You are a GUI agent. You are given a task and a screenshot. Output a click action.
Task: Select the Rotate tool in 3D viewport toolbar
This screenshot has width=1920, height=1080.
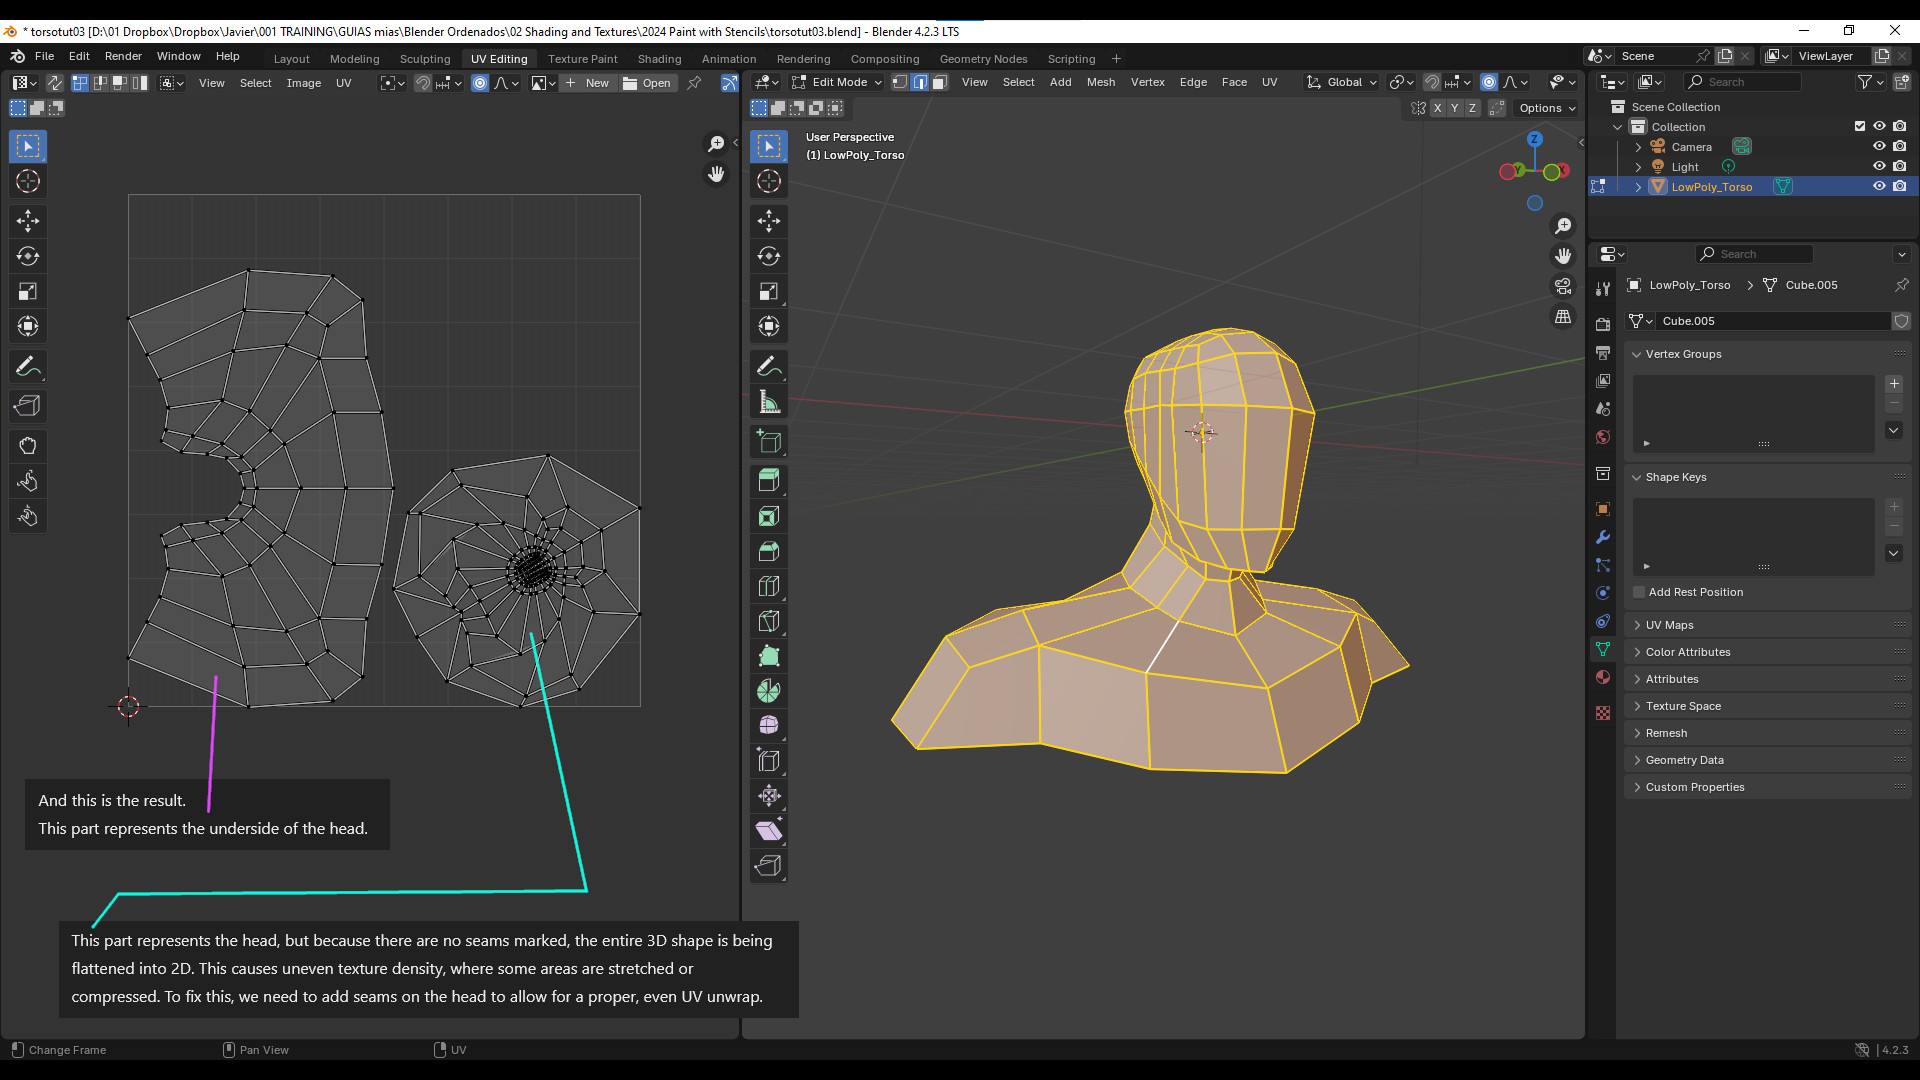769,256
